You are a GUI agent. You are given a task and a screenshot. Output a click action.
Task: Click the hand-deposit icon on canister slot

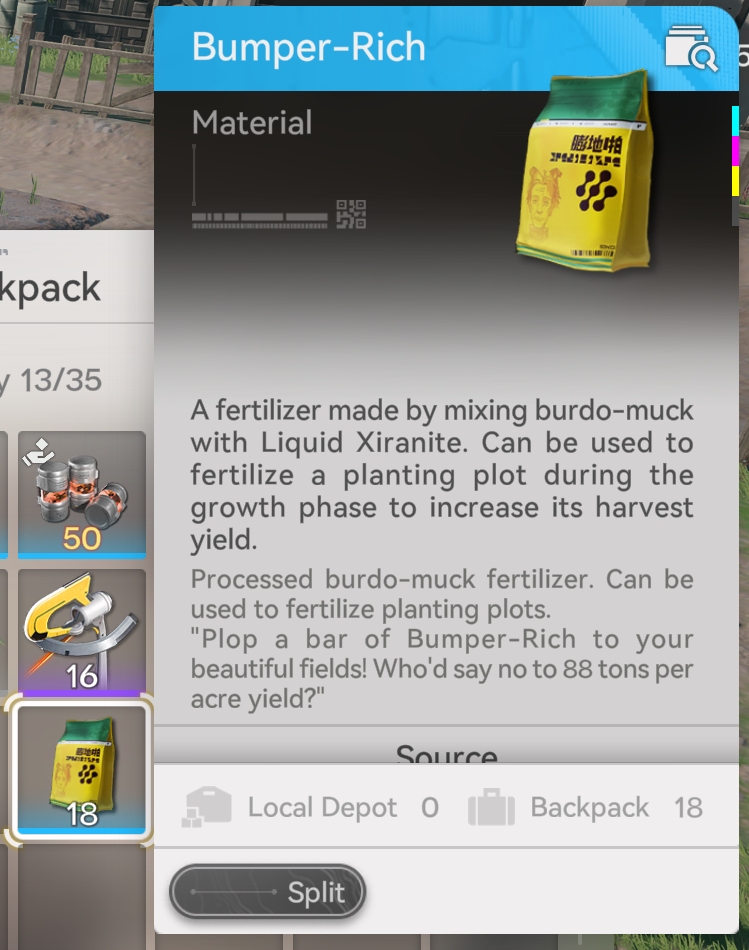38,451
